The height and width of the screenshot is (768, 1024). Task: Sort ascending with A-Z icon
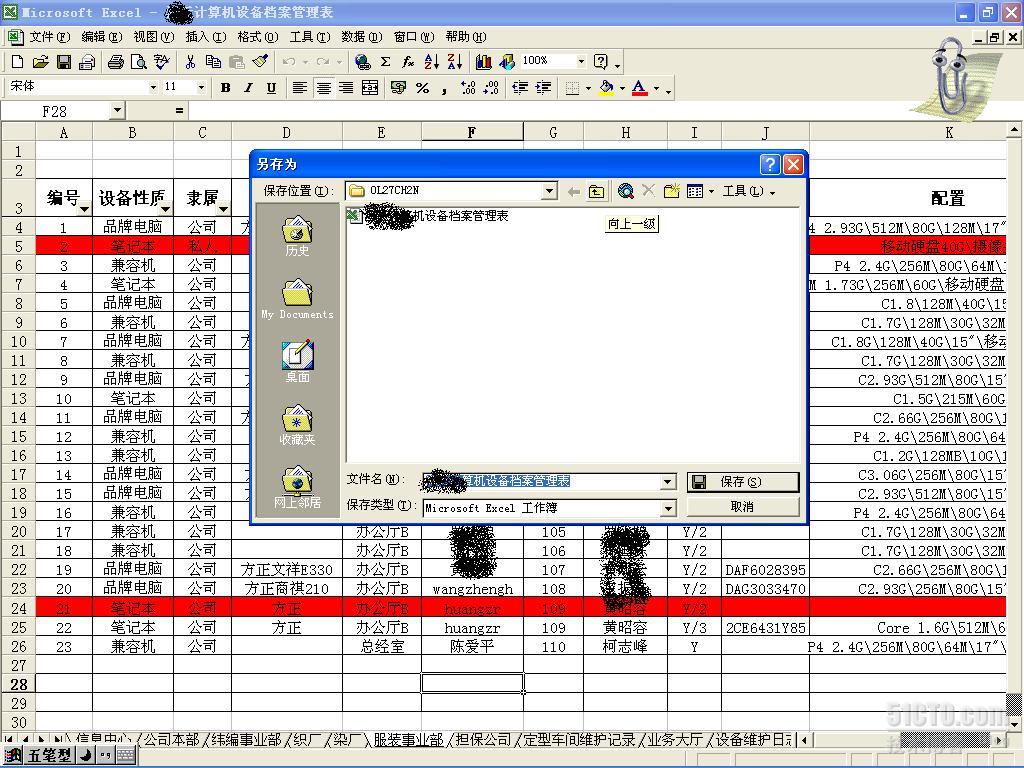click(x=432, y=62)
